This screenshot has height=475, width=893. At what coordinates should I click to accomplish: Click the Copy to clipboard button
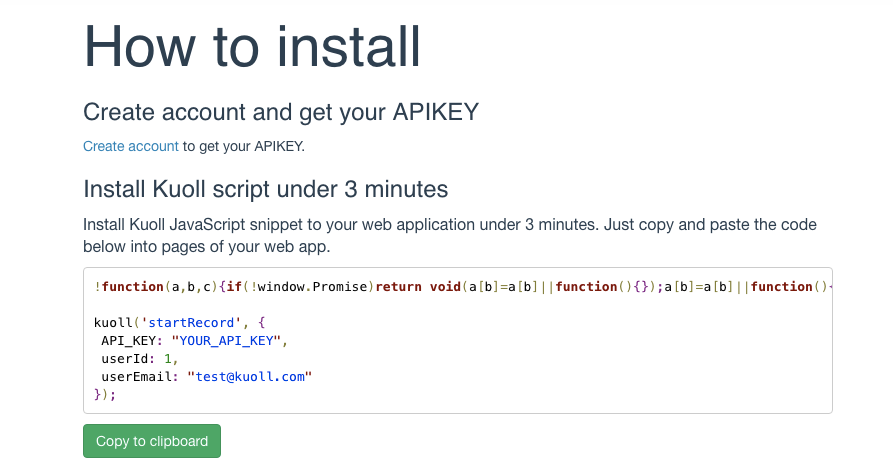pyautogui.click(x=152, y=441)
